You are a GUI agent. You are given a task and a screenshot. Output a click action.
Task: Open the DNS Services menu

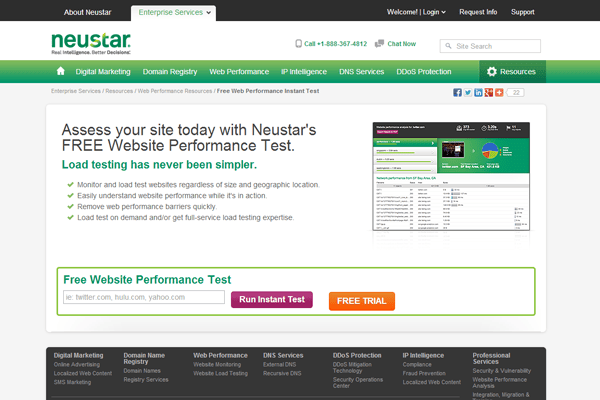tap(362, 72)
